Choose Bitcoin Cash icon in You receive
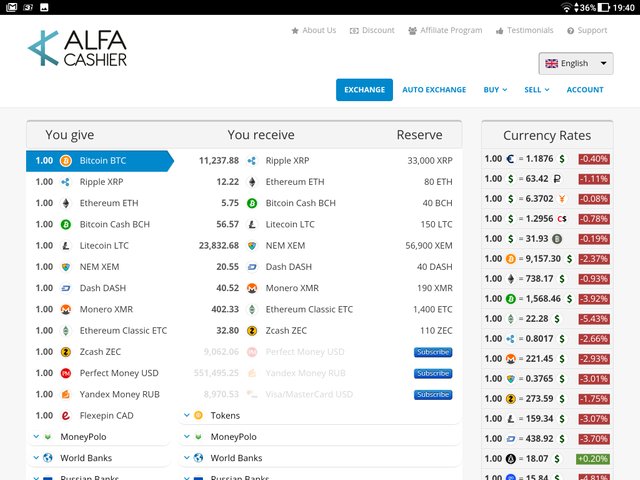 (252, 203)
